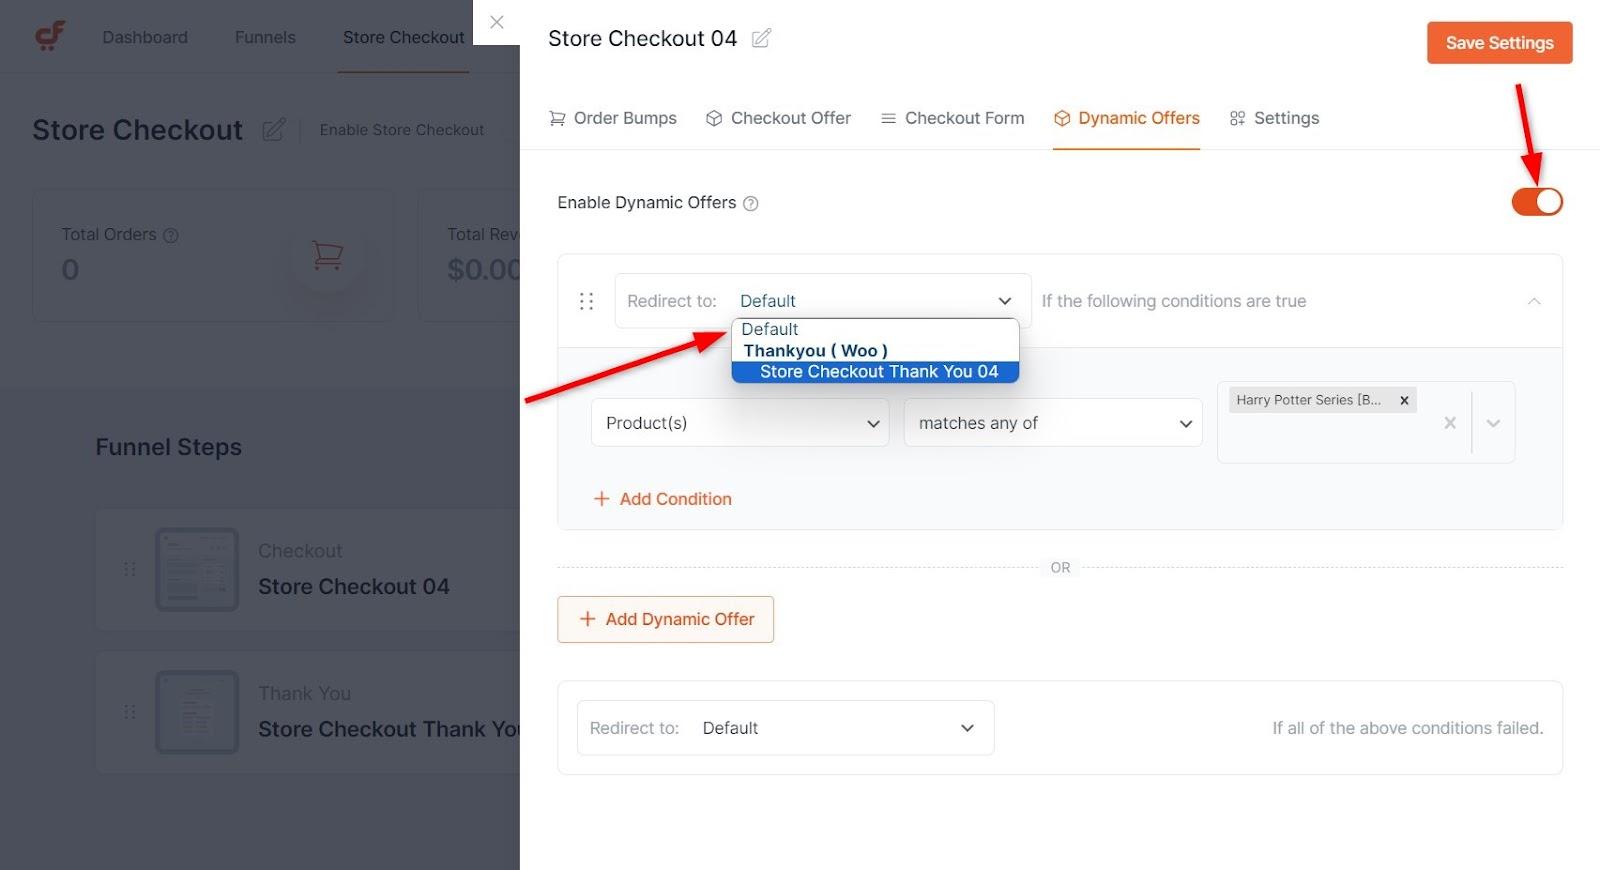The height and width of the screenshot is (870, 1600).
Task: Open the fallback Redirect to Default dropdown
Action: pos(785,728)
